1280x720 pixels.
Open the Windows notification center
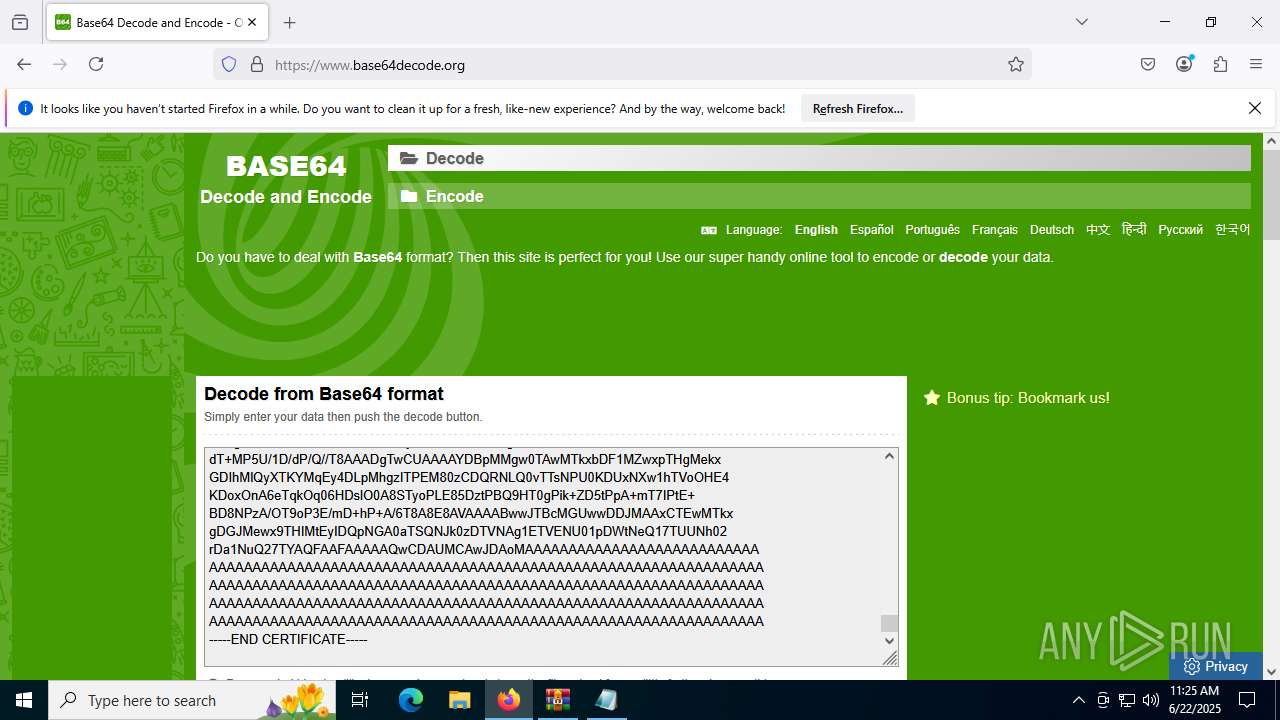[1247, 700]
